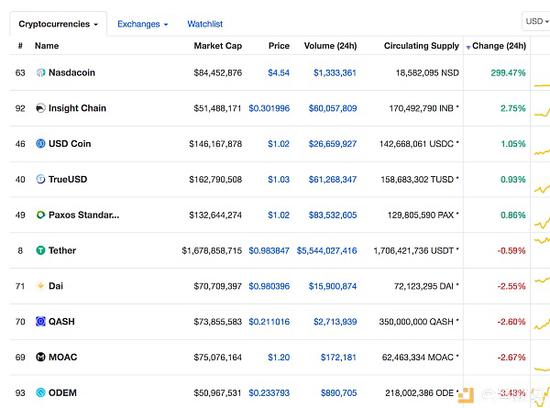Click TrueUSD price $1.03
550x408 pixels.
279,179
